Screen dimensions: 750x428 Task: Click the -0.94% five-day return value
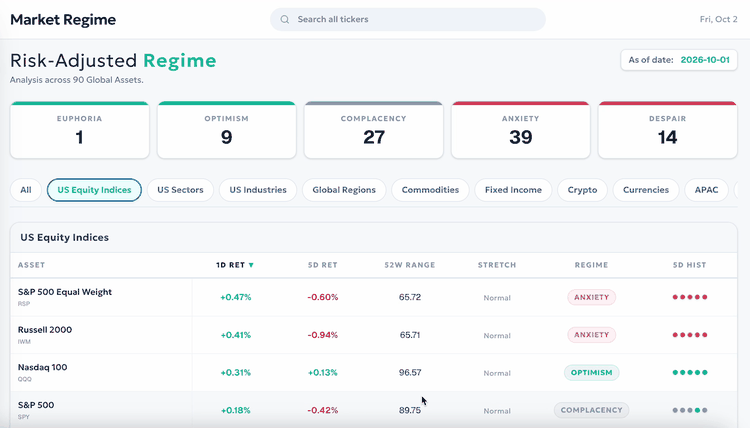tap(322, 335)
